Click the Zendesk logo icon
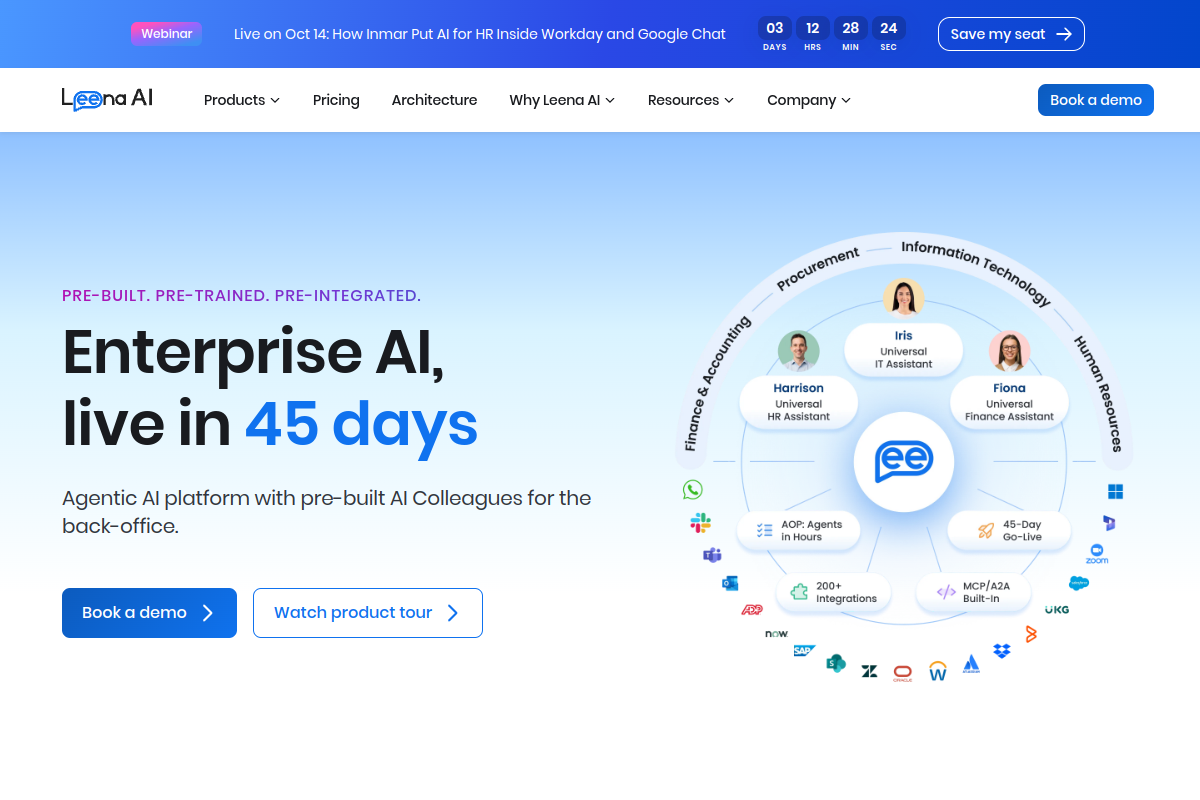Screen dimensions: 1200x800 tap(869, 671)
